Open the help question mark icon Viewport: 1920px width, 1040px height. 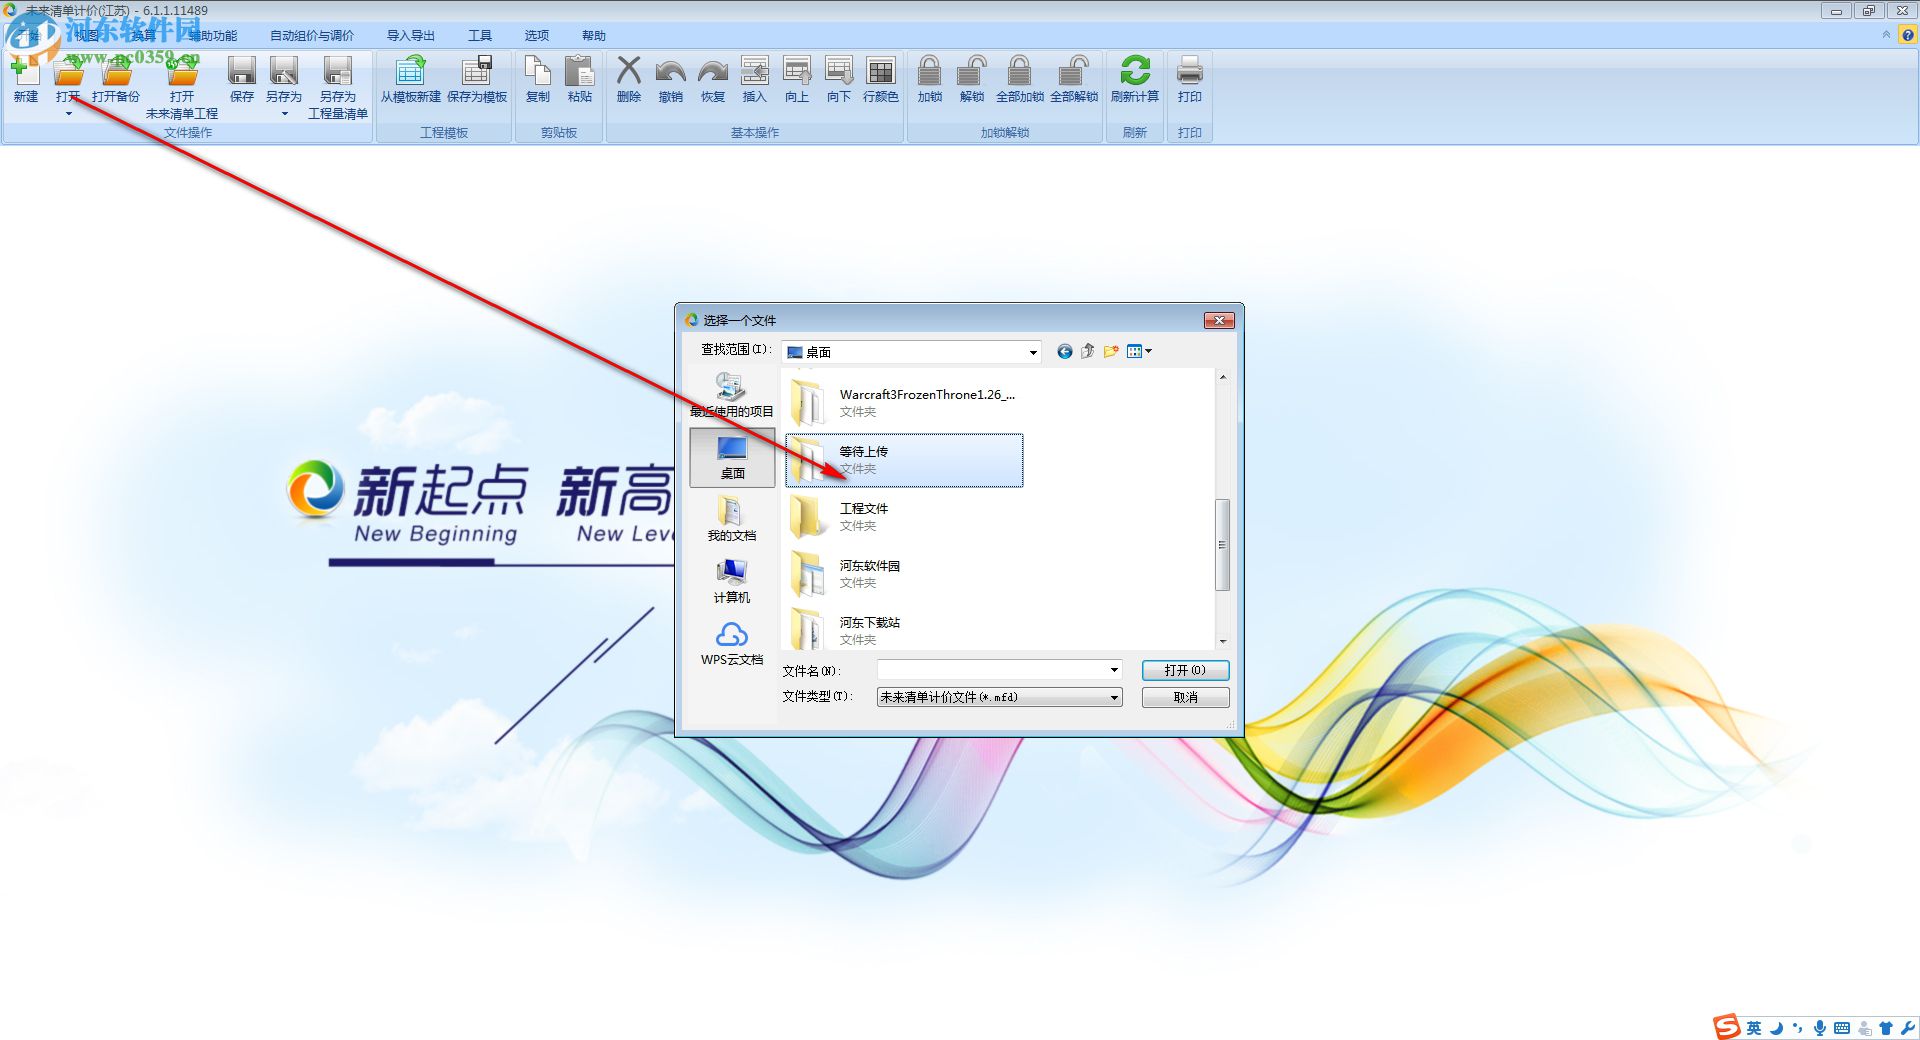[x=1908, y=35]
